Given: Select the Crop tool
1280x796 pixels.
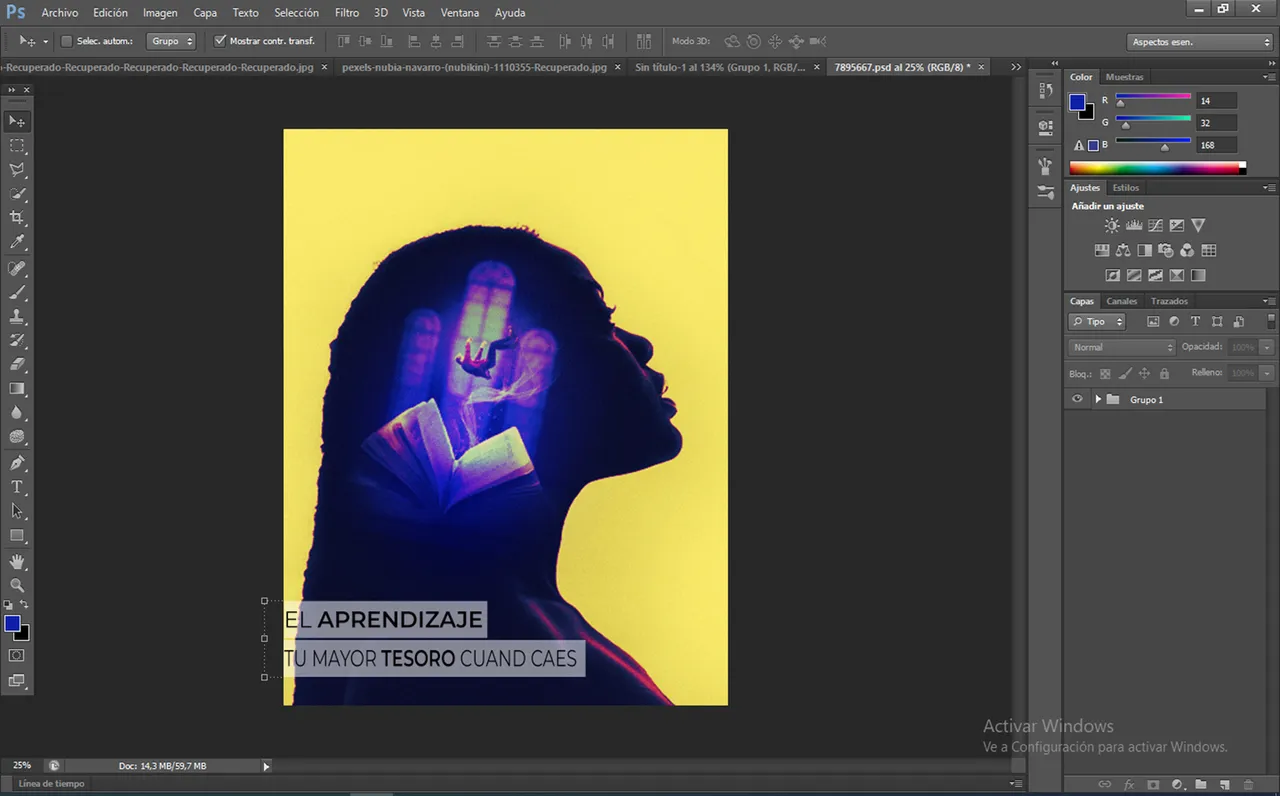Looking at the screenshot, I should 17,218.
